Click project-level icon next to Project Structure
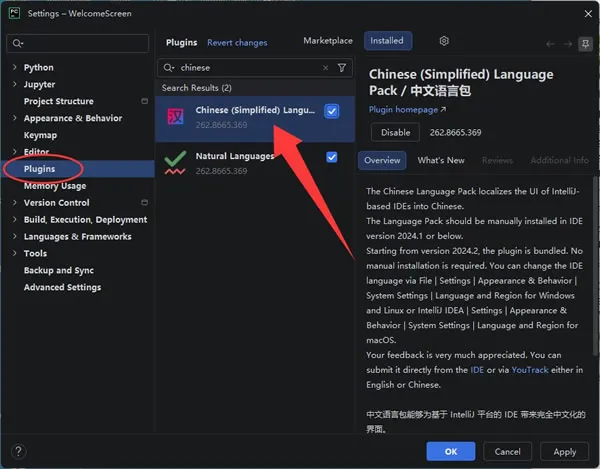 click(x=145, y=101)
